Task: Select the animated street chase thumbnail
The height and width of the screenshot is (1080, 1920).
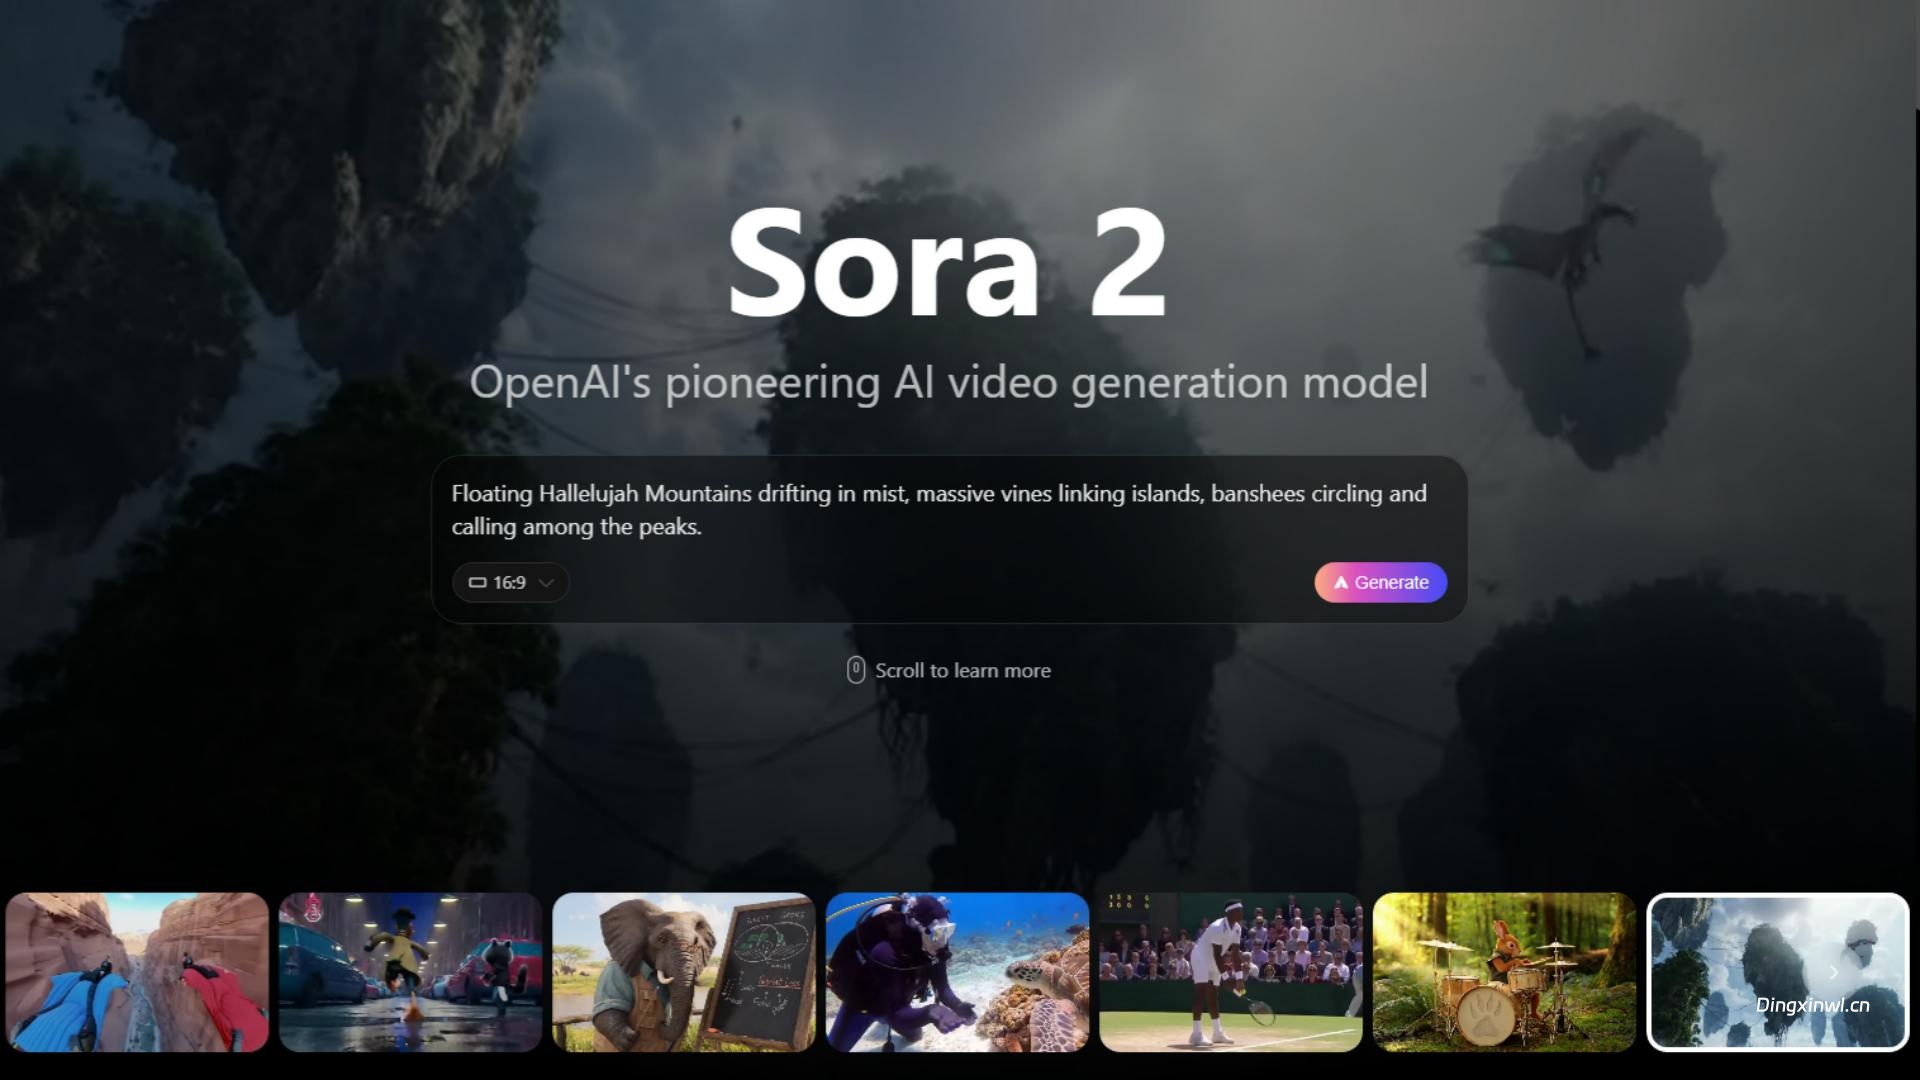Action: coord(410,972)
